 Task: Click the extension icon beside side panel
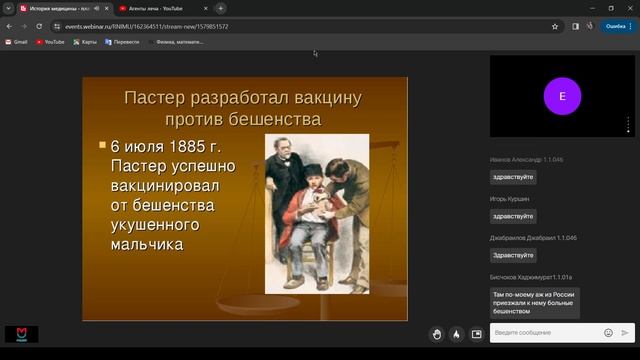click(590, 27)
